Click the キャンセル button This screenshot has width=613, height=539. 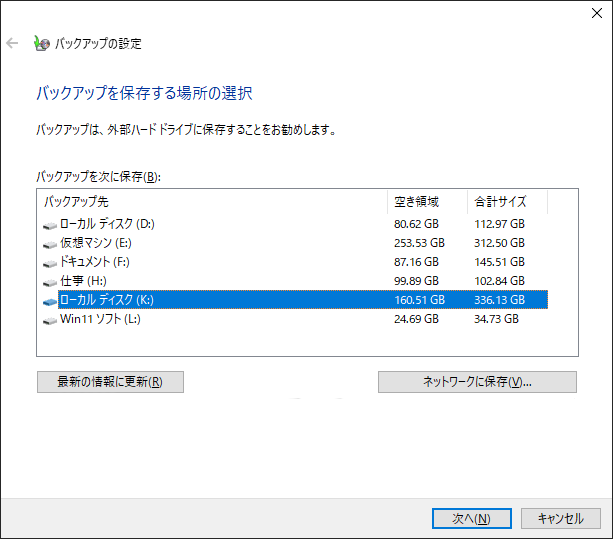point(561,519)
